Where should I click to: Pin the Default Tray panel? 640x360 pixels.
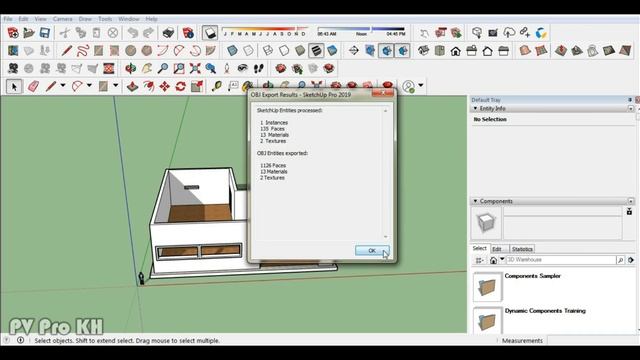tap(630, 100)
